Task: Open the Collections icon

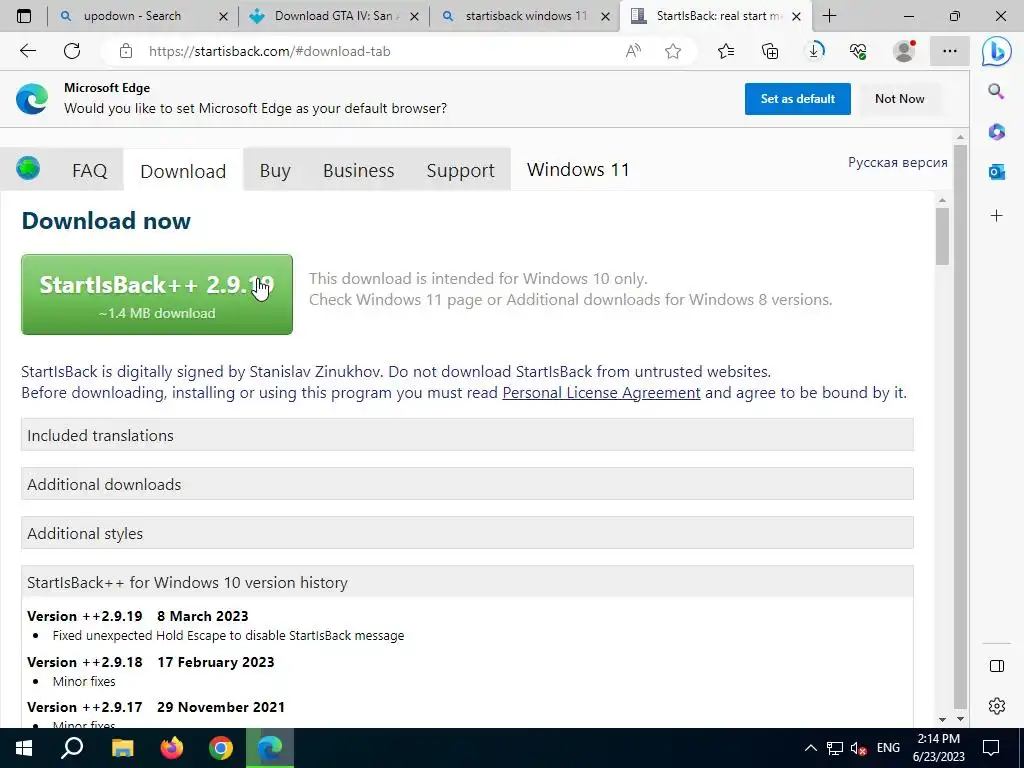Action: (x=770, y=51)
